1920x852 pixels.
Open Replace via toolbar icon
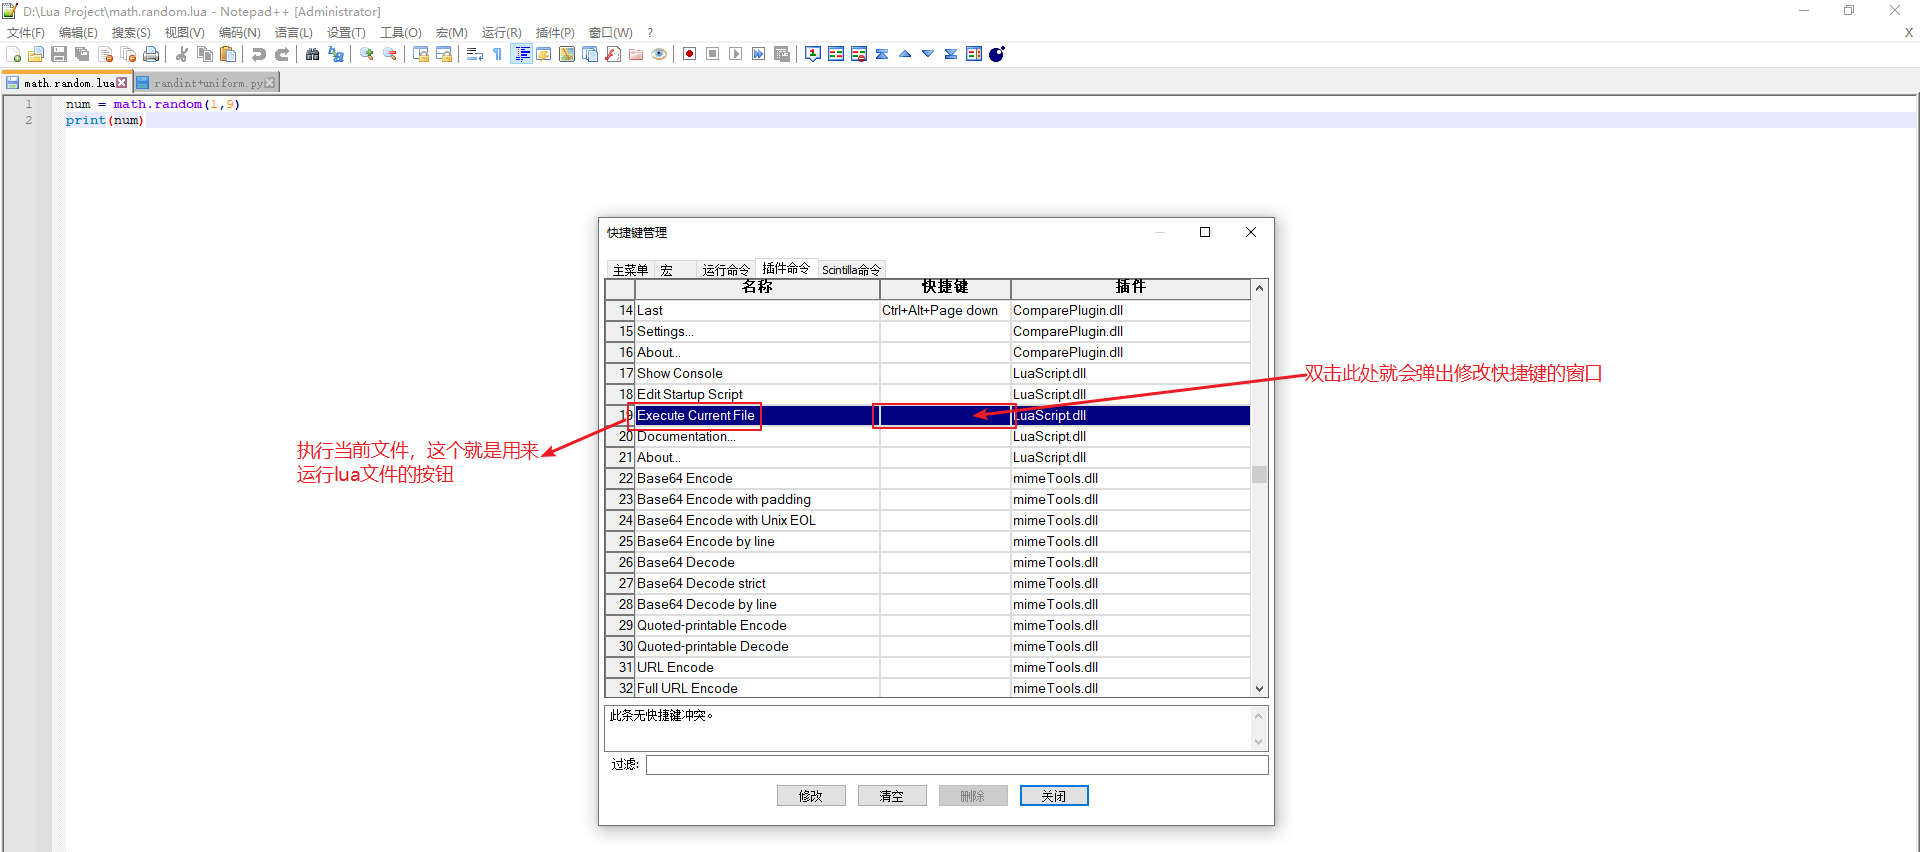(x=336, y=54)
